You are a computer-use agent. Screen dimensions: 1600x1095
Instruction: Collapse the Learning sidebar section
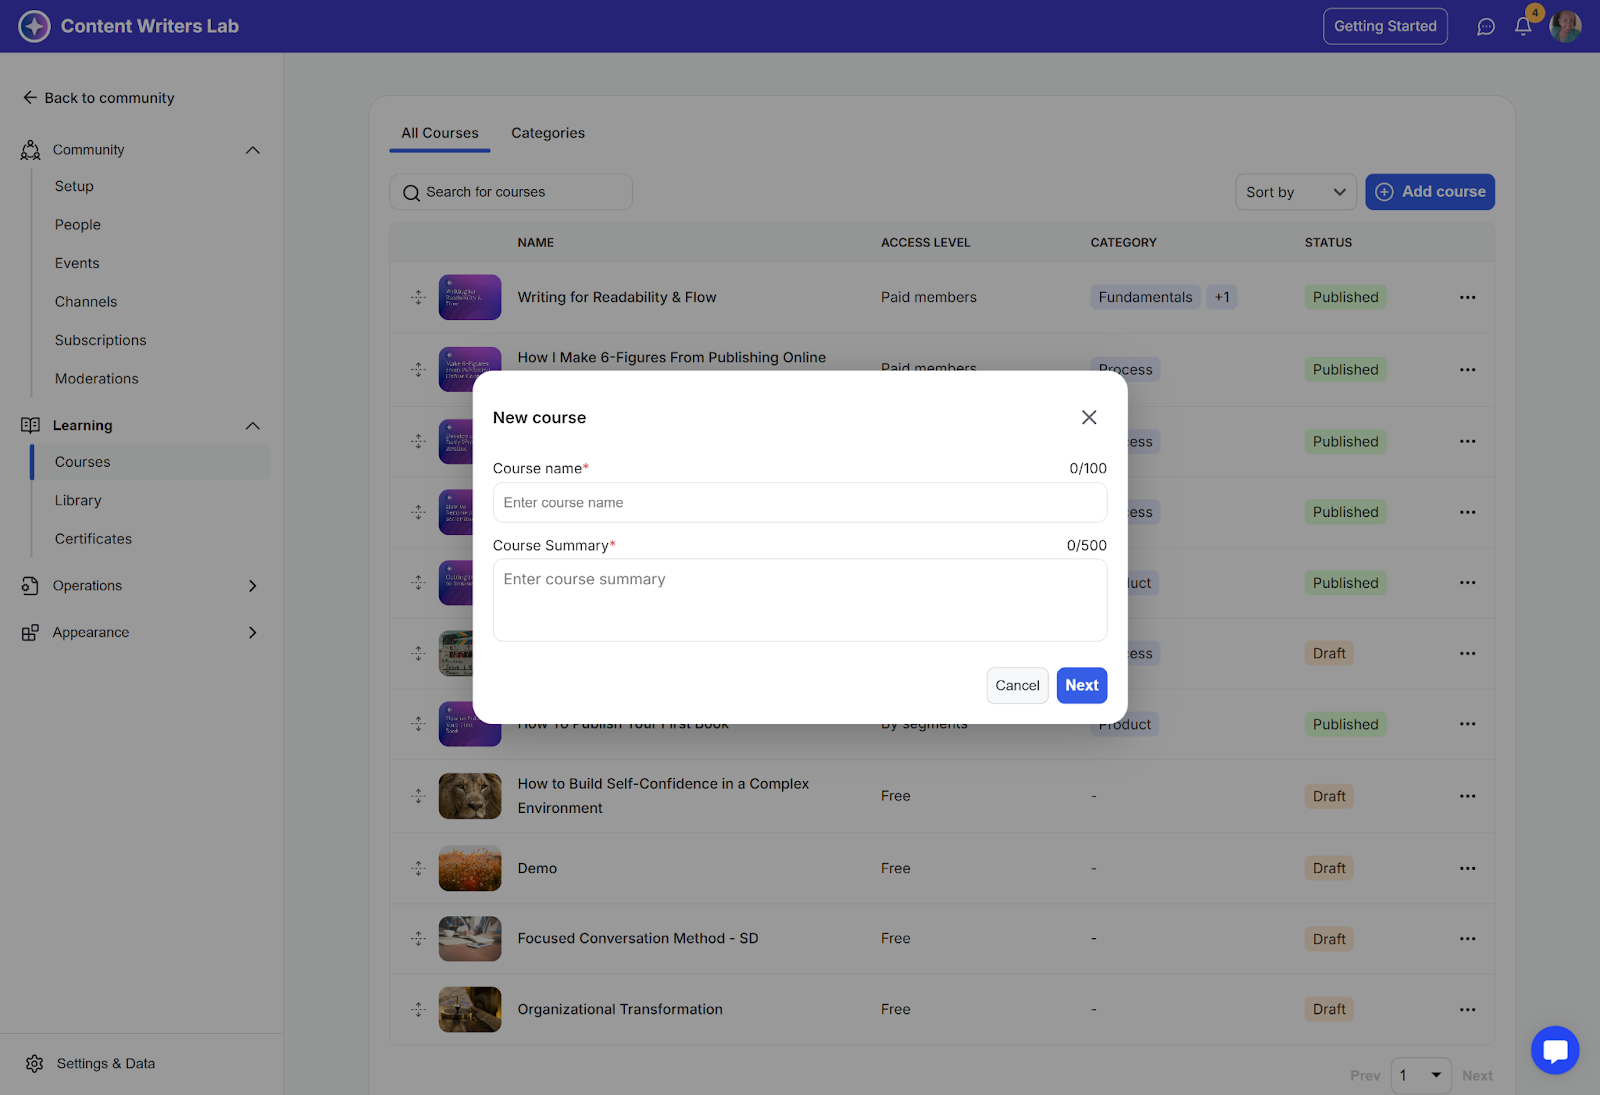pos(252,426)
